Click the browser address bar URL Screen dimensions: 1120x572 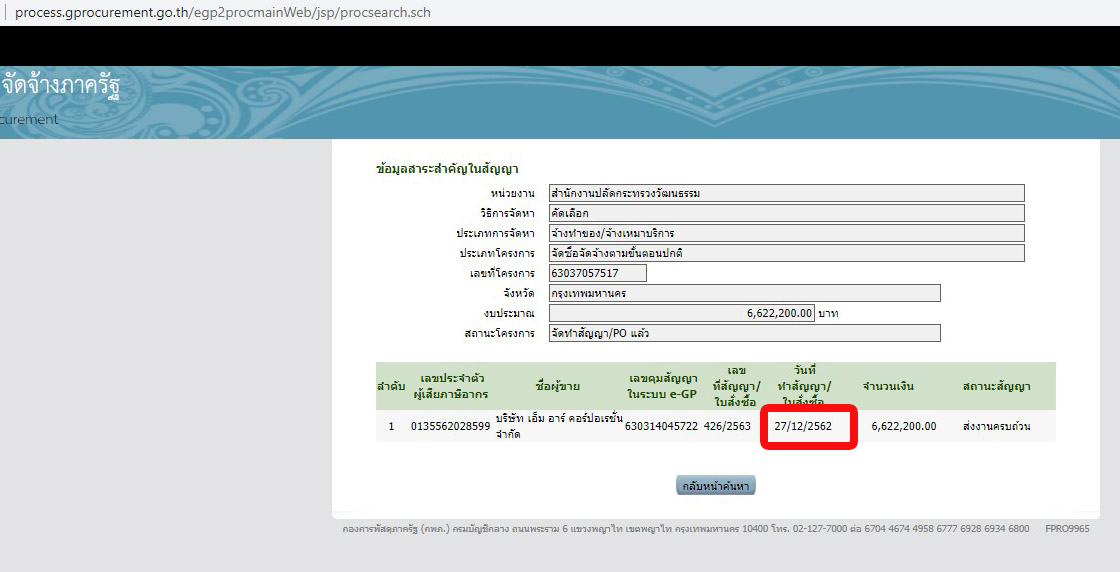pyautogui.click(x=222, y=13)
